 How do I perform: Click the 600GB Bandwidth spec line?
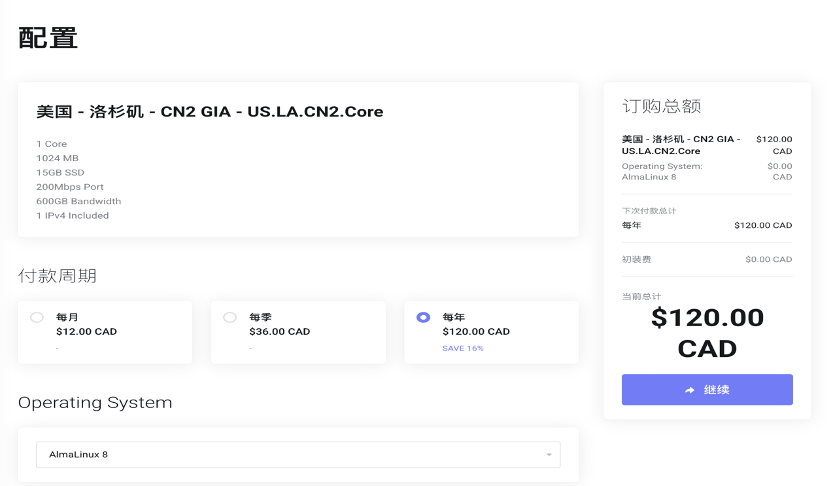tap(79, 201)
